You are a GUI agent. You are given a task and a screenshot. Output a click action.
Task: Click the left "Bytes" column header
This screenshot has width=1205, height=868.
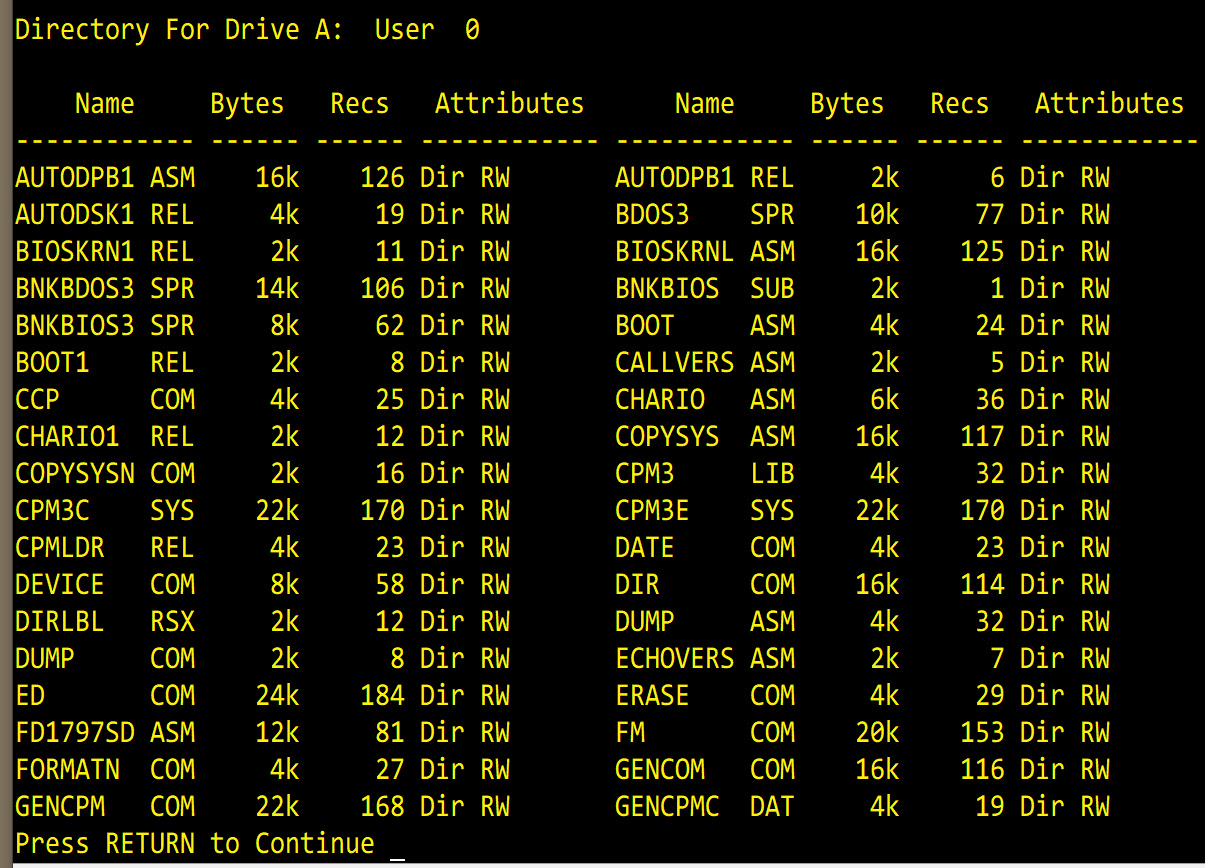click(247, 104)
